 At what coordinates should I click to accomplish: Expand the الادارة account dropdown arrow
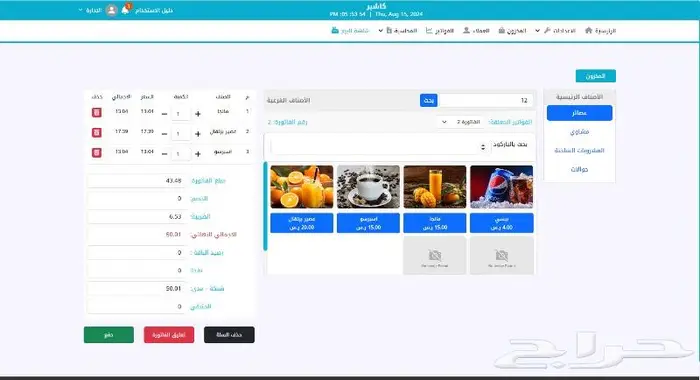tap(80, 10)
